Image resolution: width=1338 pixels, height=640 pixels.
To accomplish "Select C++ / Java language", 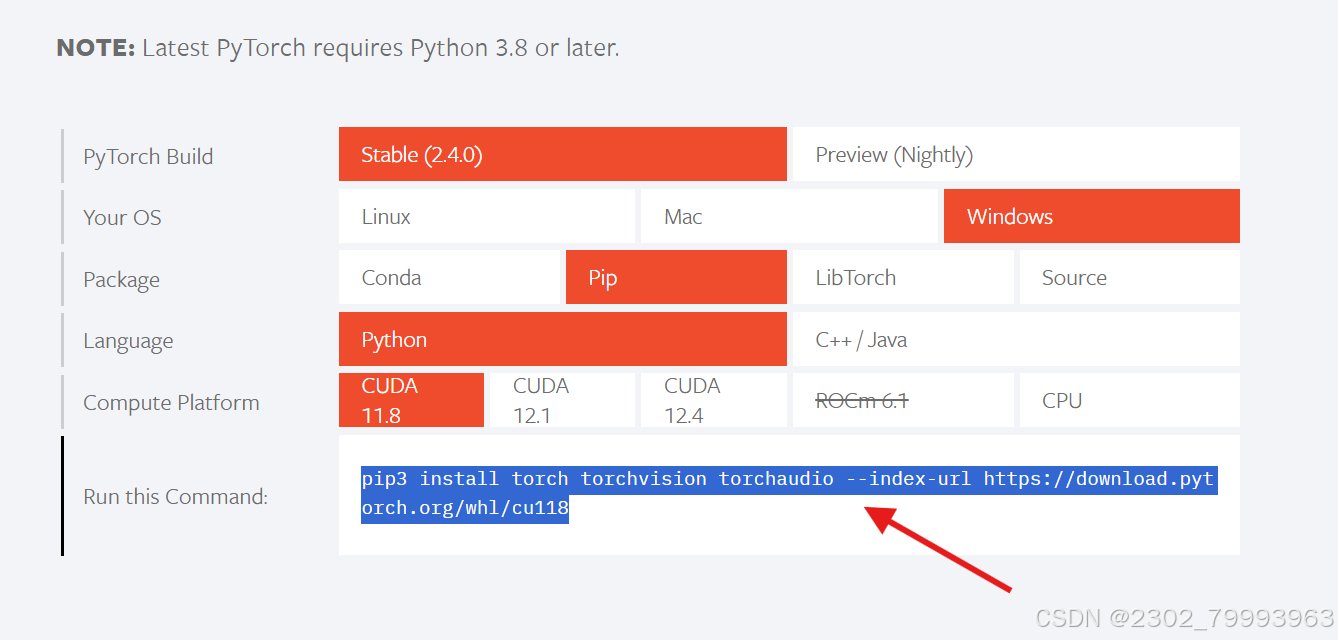I will [1016, 339].
